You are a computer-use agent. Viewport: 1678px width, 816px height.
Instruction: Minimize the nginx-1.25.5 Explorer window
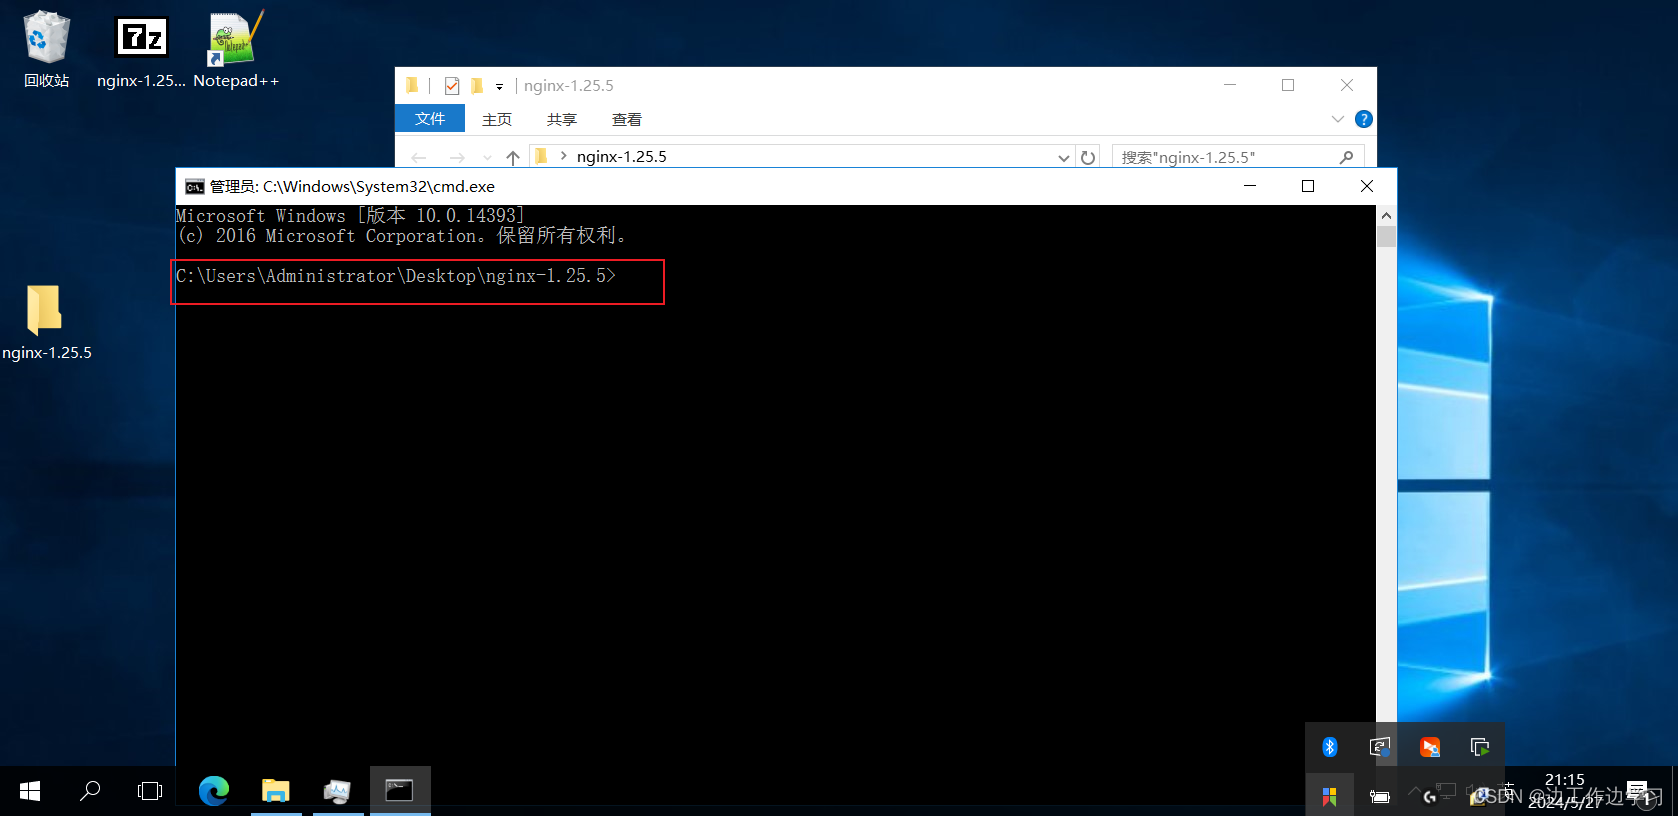[x=1230, y=85]
